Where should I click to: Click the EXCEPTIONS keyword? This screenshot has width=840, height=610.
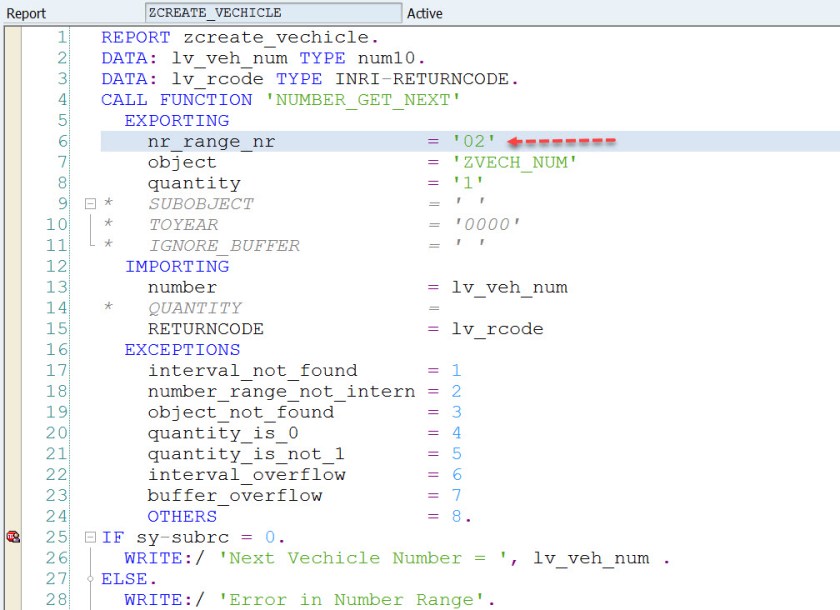(182, 350)
